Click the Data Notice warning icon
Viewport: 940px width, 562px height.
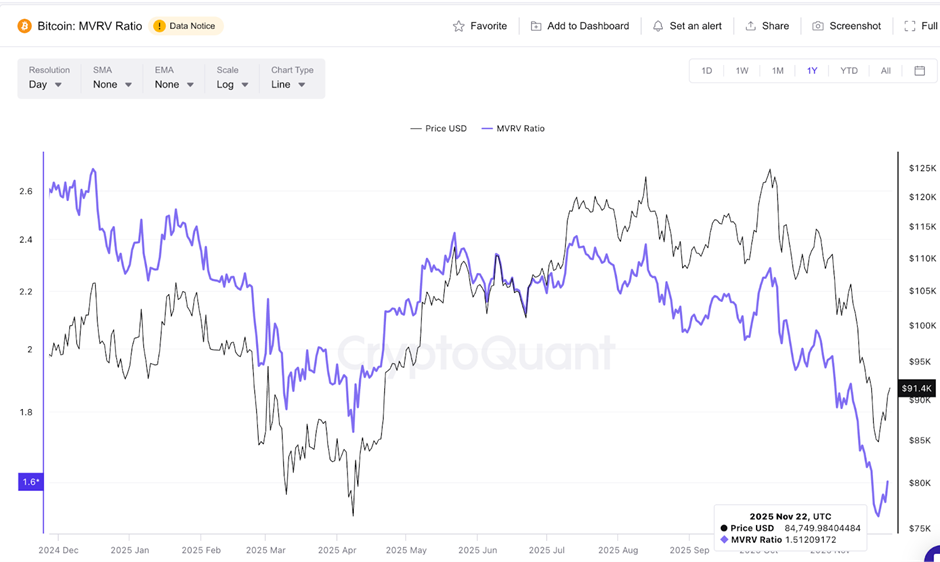point(159,26)
